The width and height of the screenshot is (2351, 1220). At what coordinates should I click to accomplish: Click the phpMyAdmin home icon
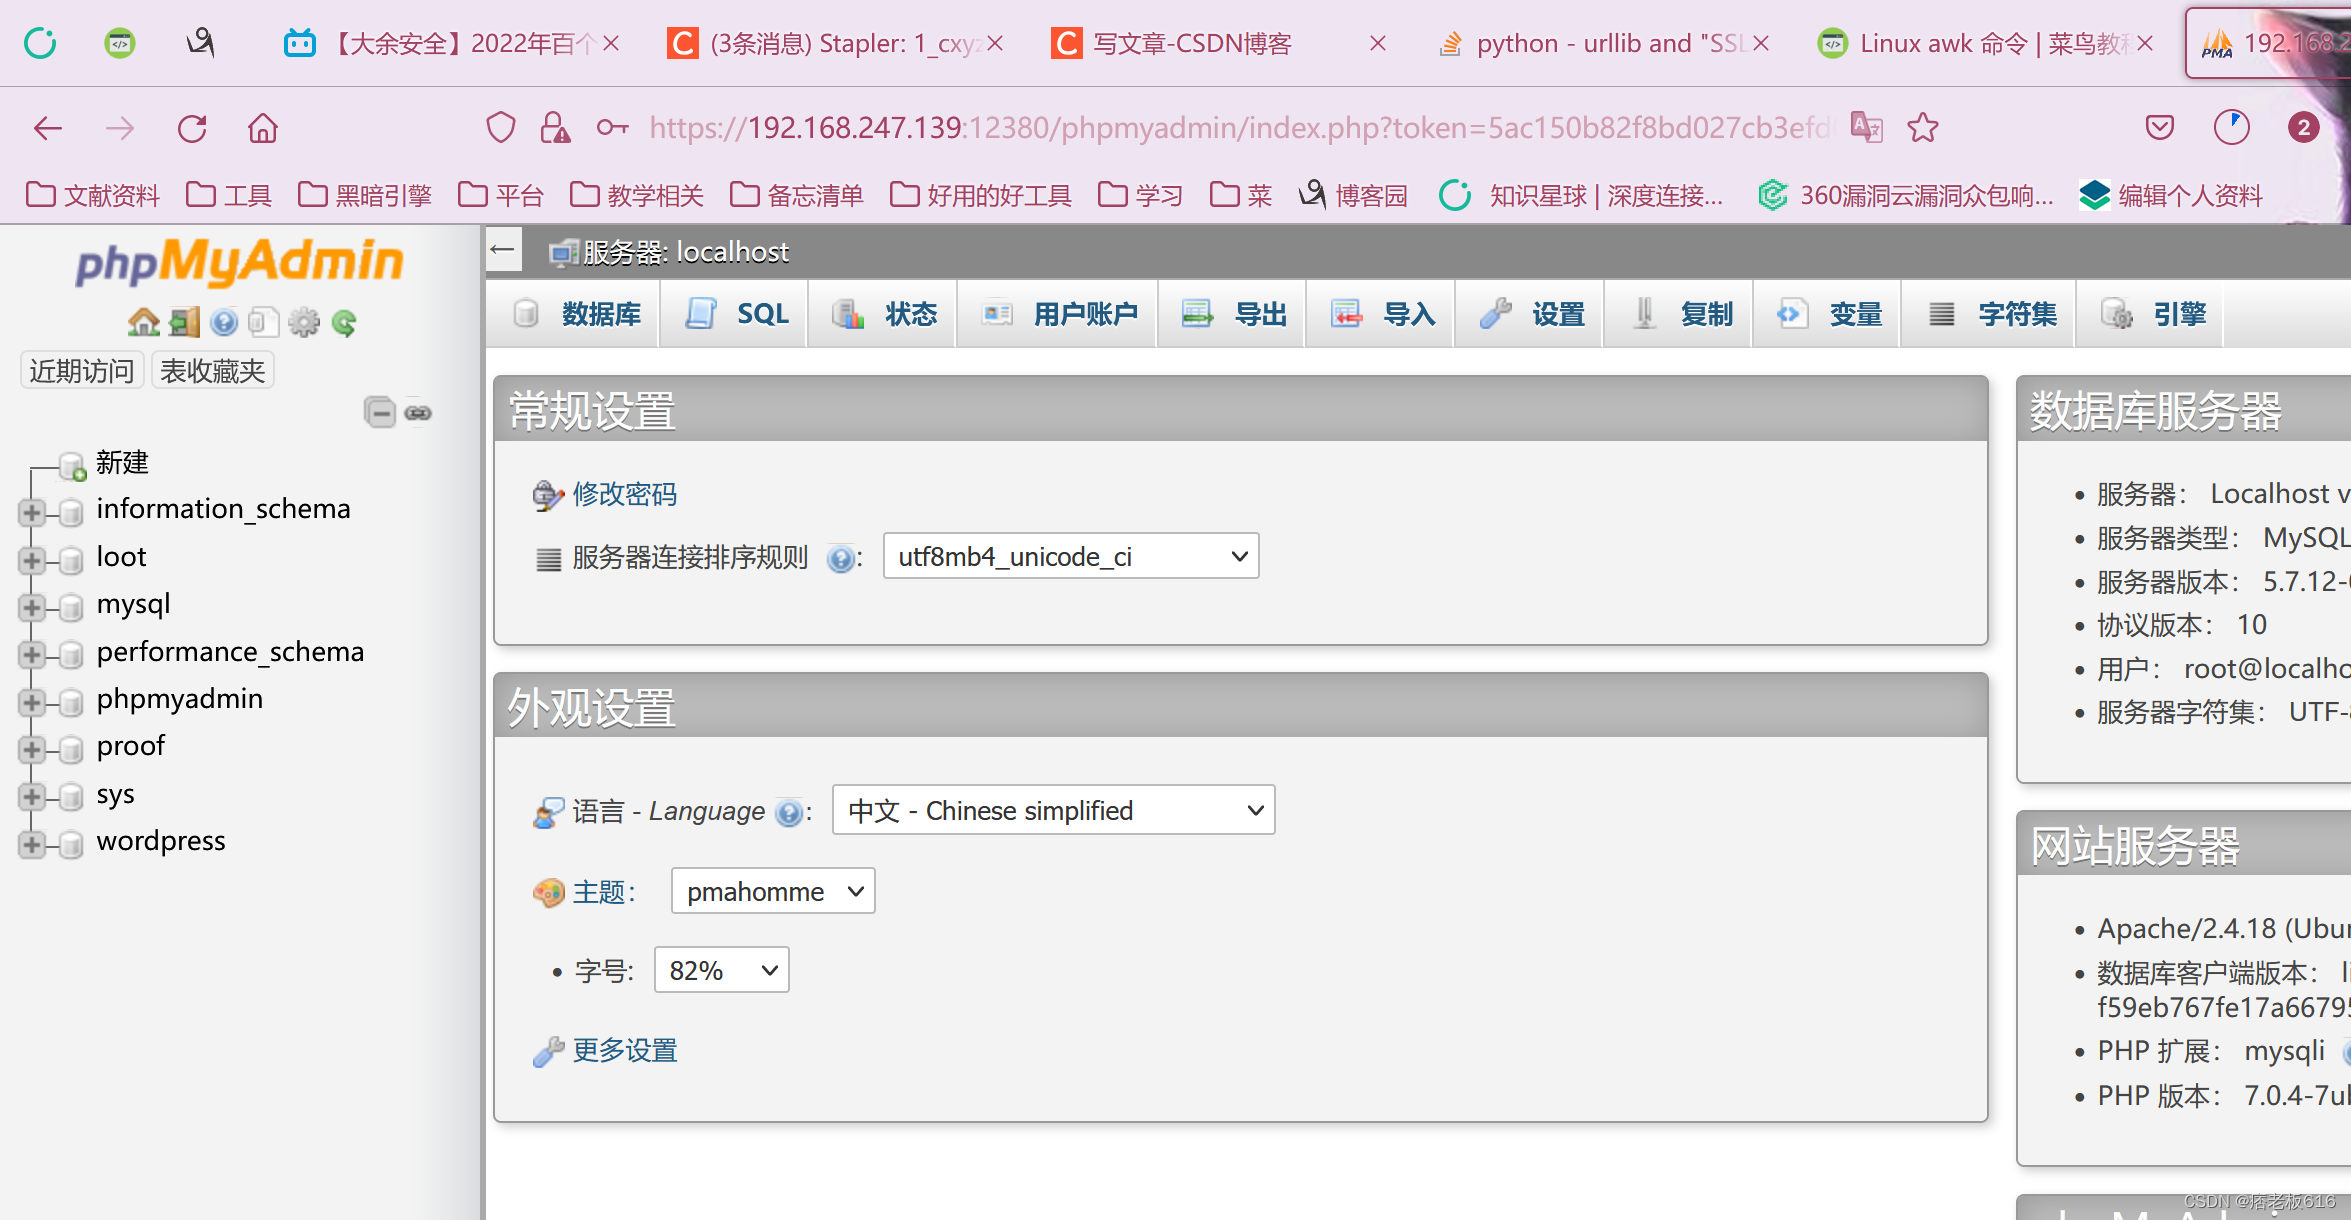coord(144,322)
